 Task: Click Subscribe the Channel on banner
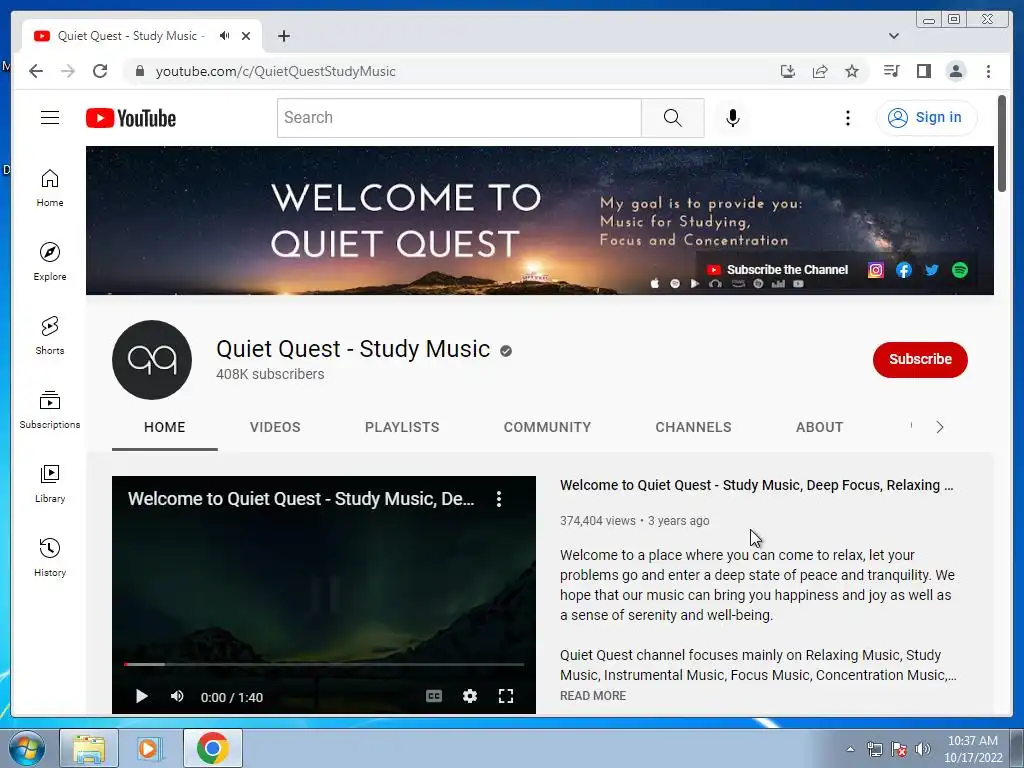779,270
